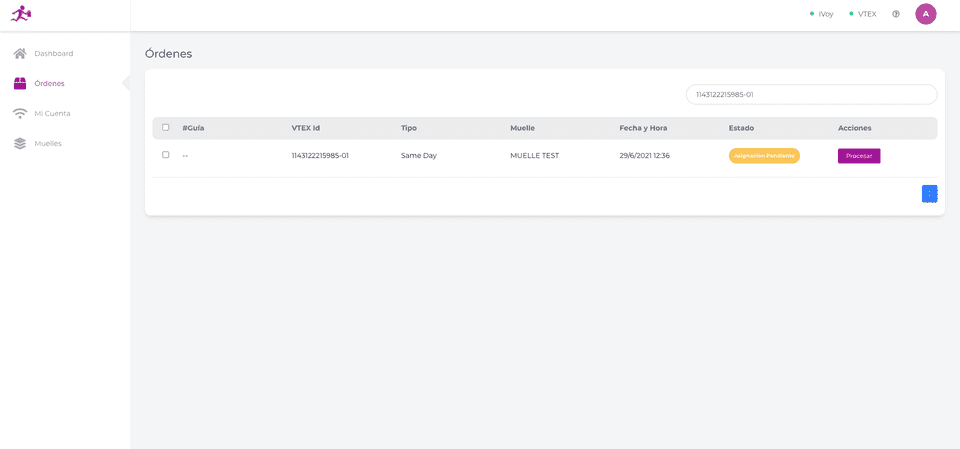
Task: Click the VTEX green status dot
Action: pyautogui.click(x=851, y=14)
